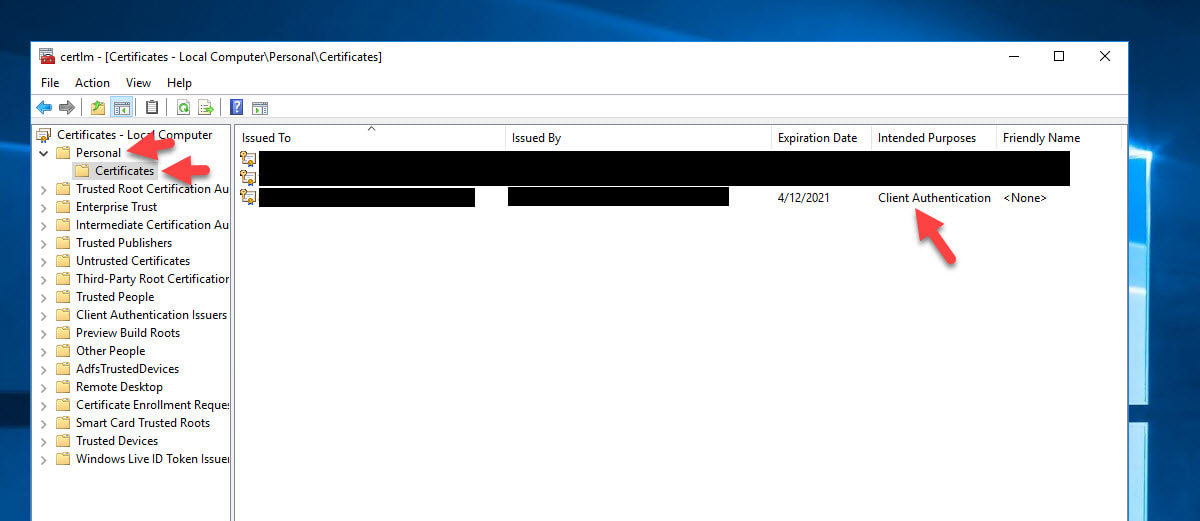Image resolution: width=1200 pixels, height=521 pixels.
Task: Toggle Show/Hide Console Tree button
Action: [x=122, y=108]
